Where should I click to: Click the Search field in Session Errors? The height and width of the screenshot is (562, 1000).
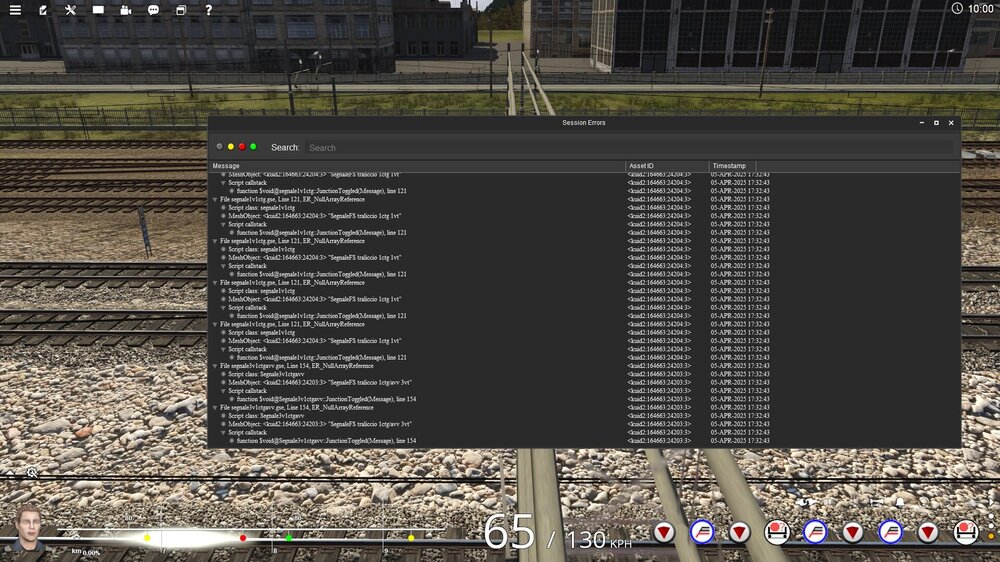pos(629,147)
